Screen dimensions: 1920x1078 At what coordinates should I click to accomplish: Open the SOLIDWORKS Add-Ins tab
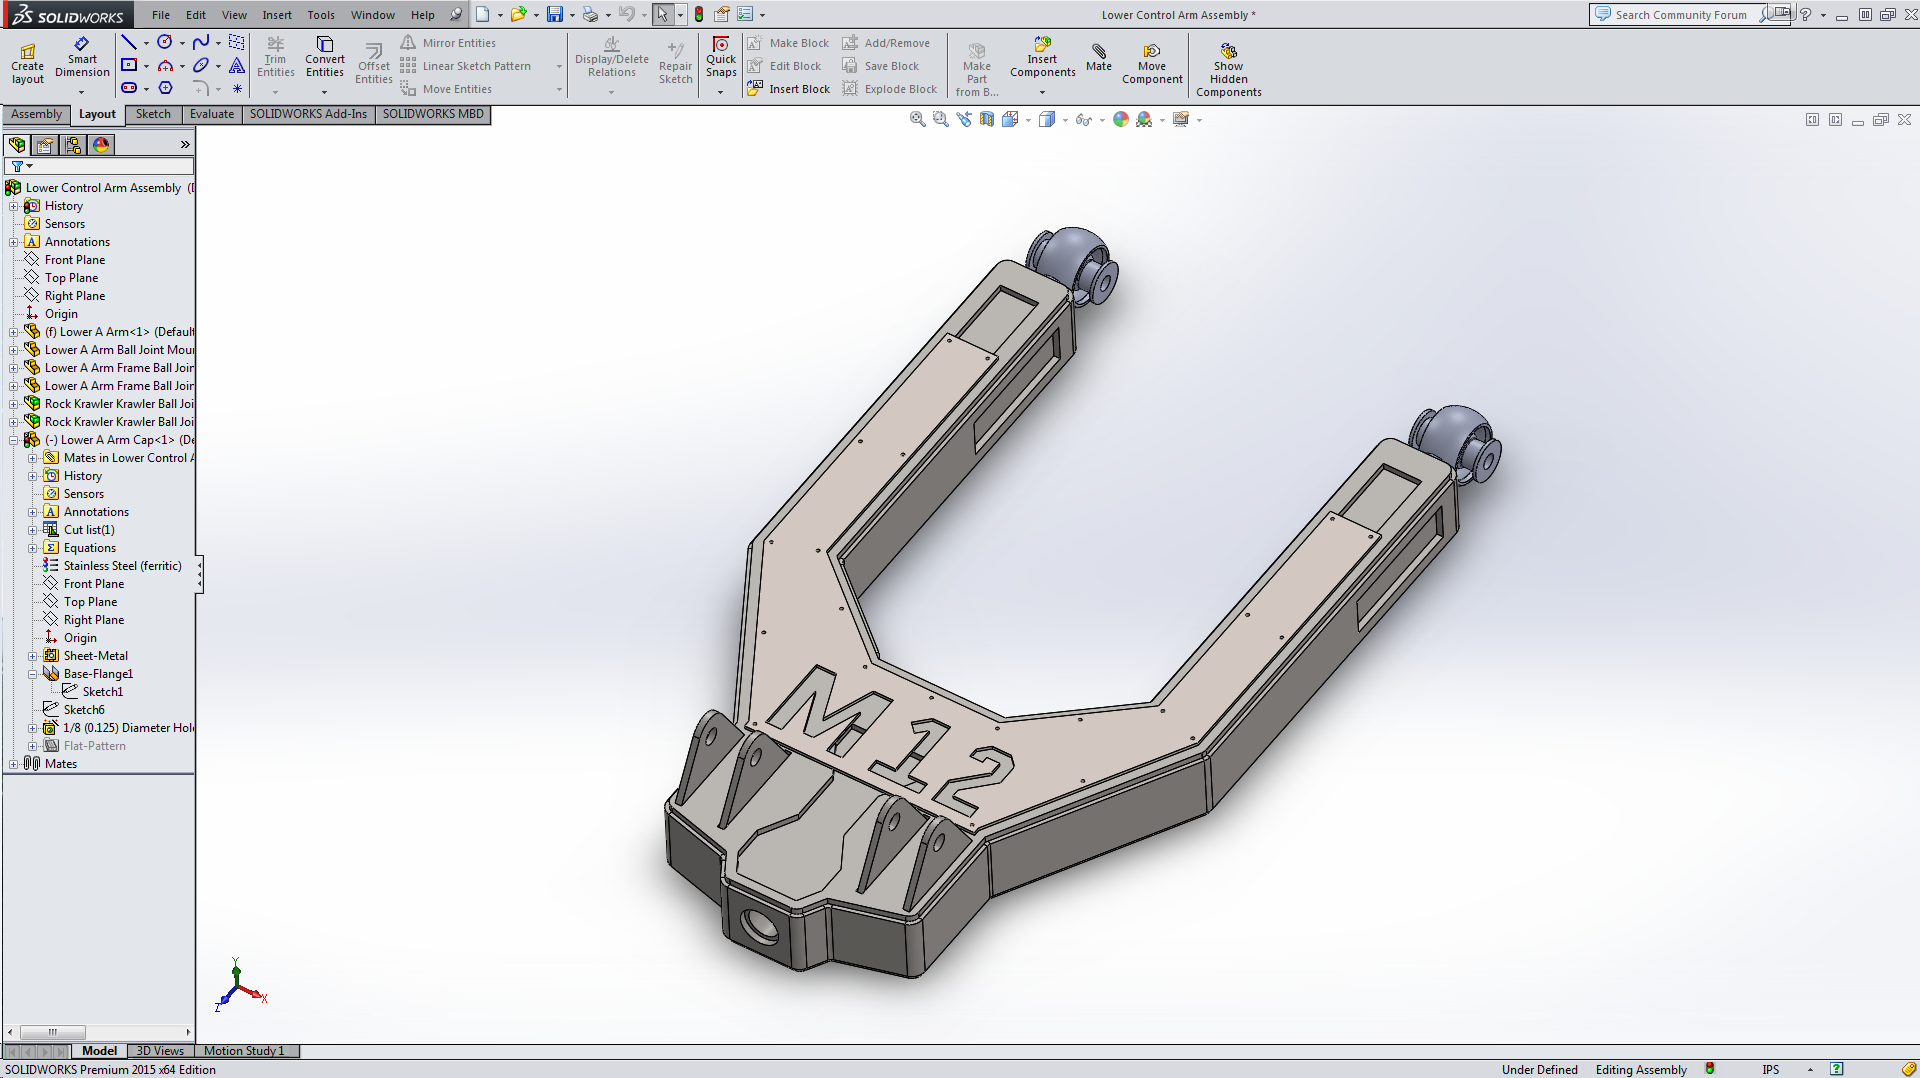[308, 114]
